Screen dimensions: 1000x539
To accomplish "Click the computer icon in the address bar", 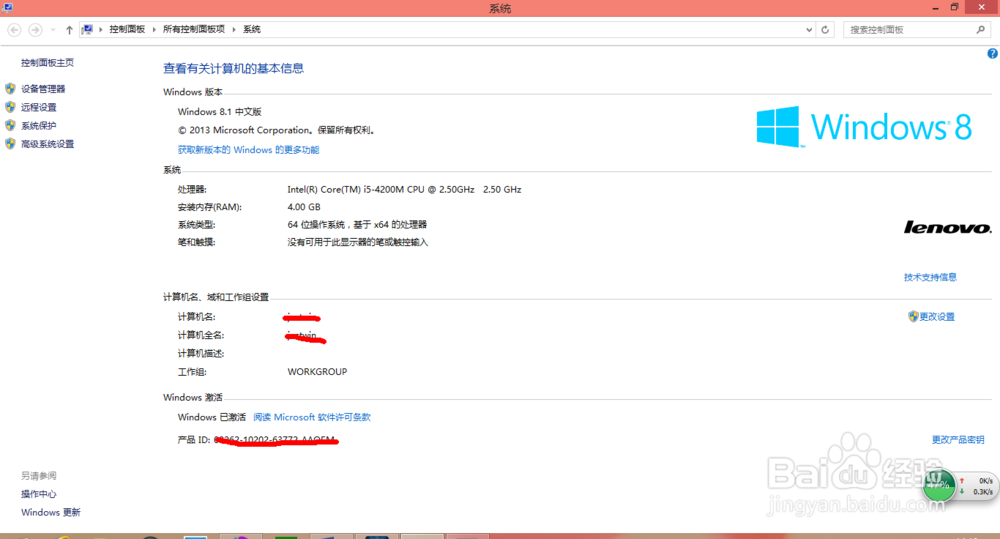I will pos(87,29).
